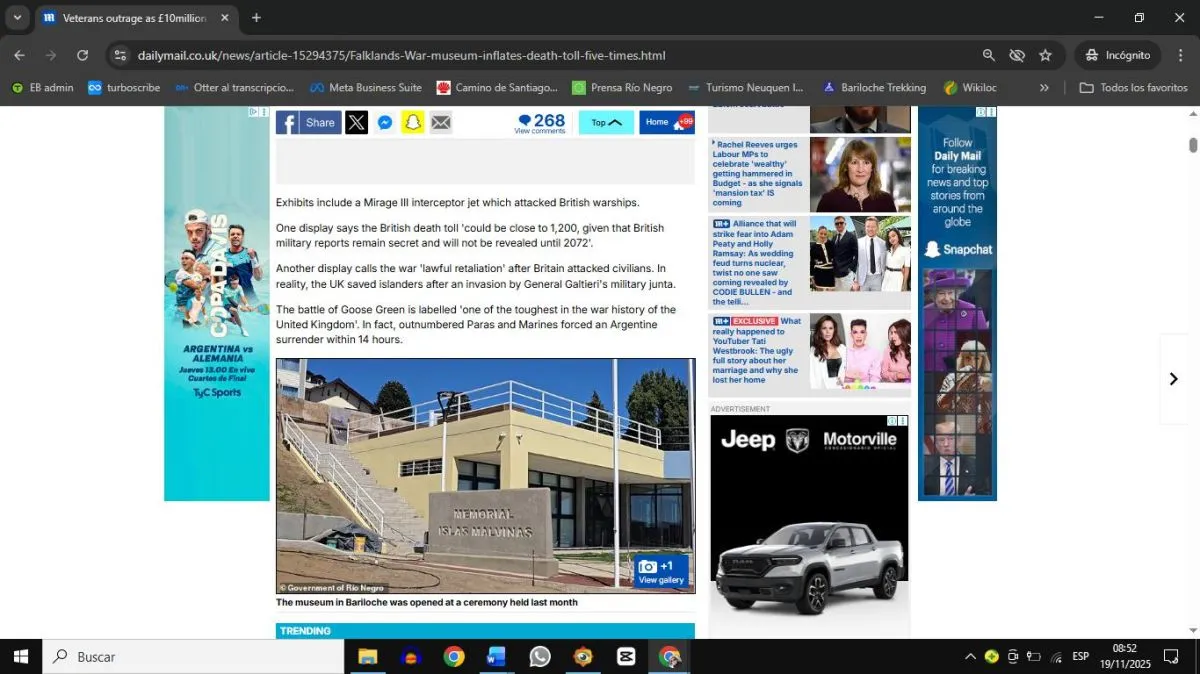Reload the page
The image size is (1200, 674).
[x=83, y=55]
